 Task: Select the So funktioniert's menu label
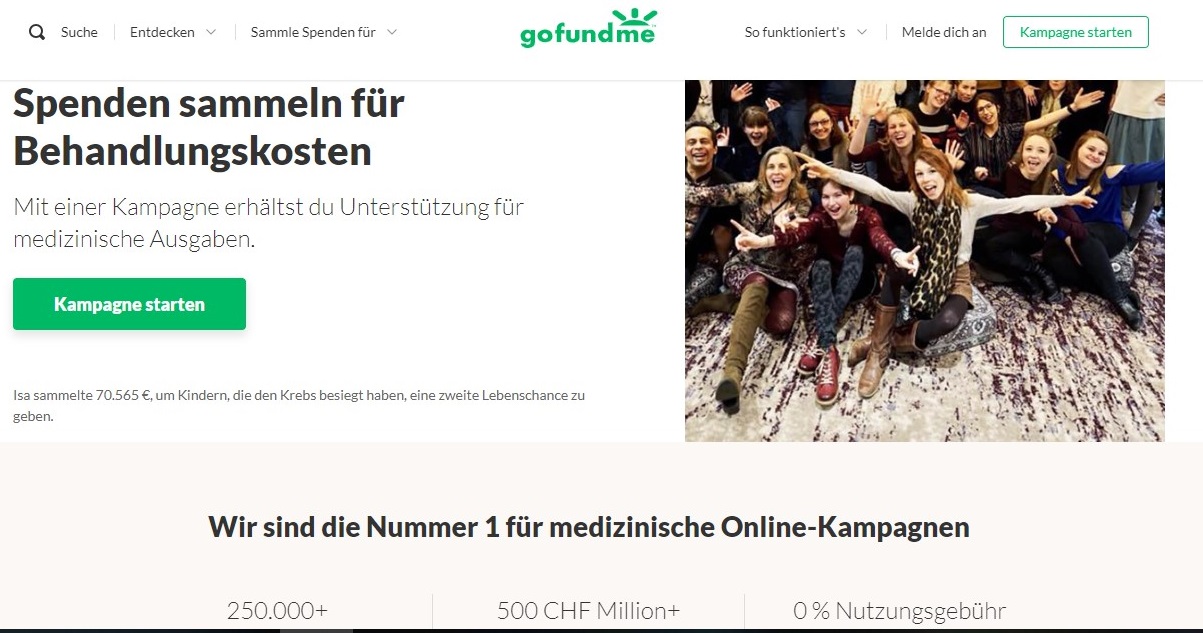[x=795, y=32]
